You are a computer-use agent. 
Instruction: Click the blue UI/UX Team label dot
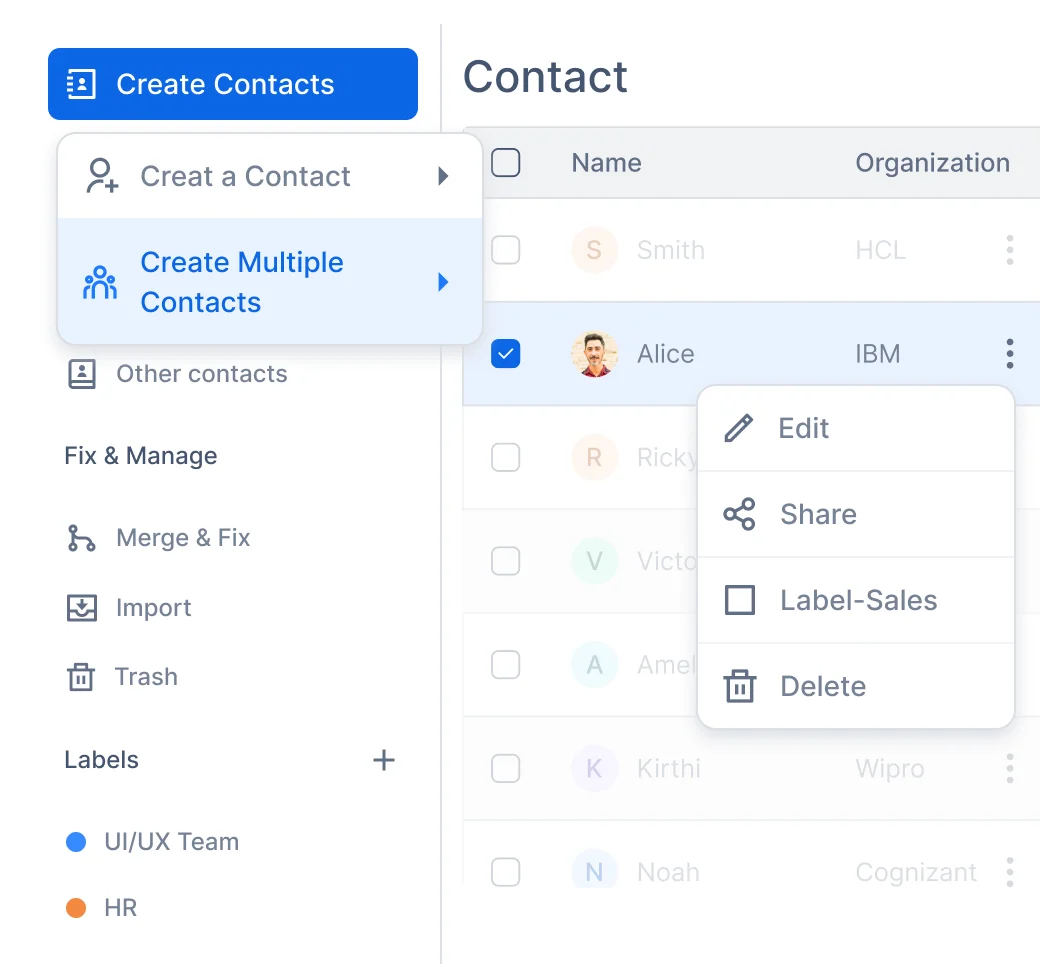(76, 842)
